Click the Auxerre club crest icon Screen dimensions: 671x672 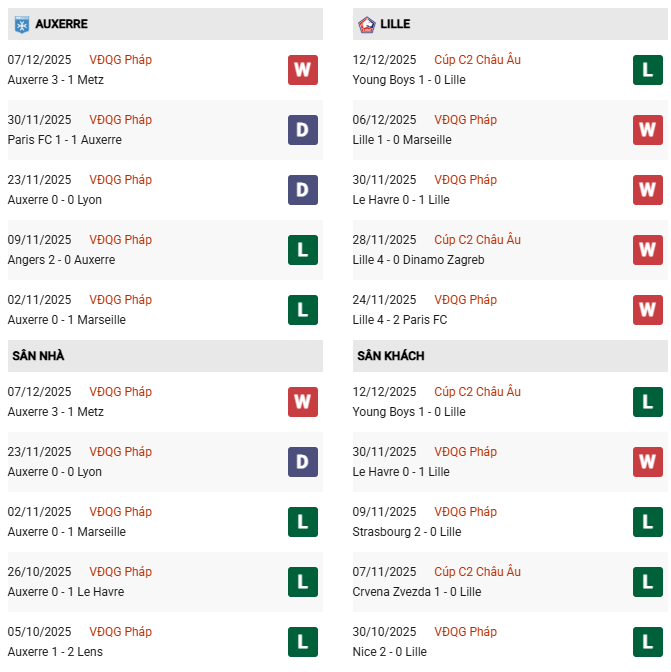coord(21,23)
